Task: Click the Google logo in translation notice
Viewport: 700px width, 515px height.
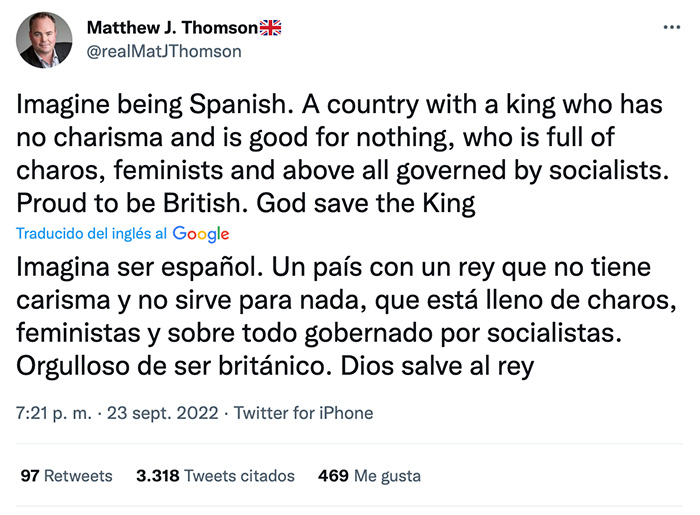Action: [x=201, y=234]
